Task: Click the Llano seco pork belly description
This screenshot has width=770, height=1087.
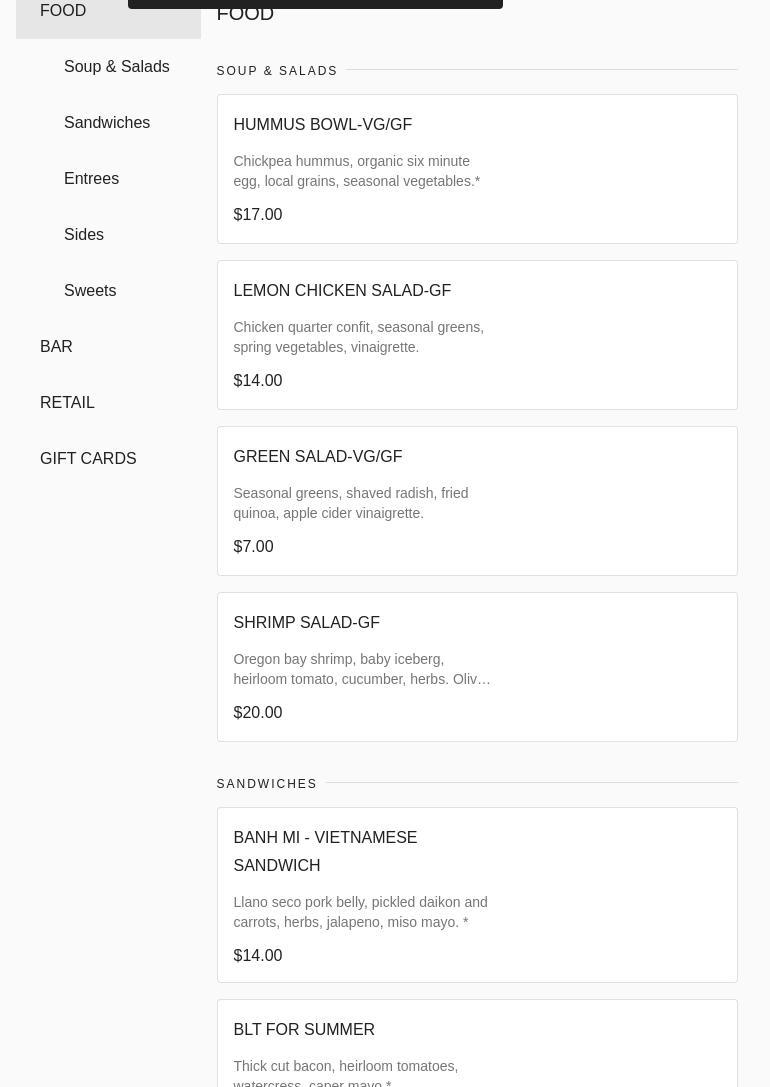Action: pyautogui.click(x=360, y=912)
